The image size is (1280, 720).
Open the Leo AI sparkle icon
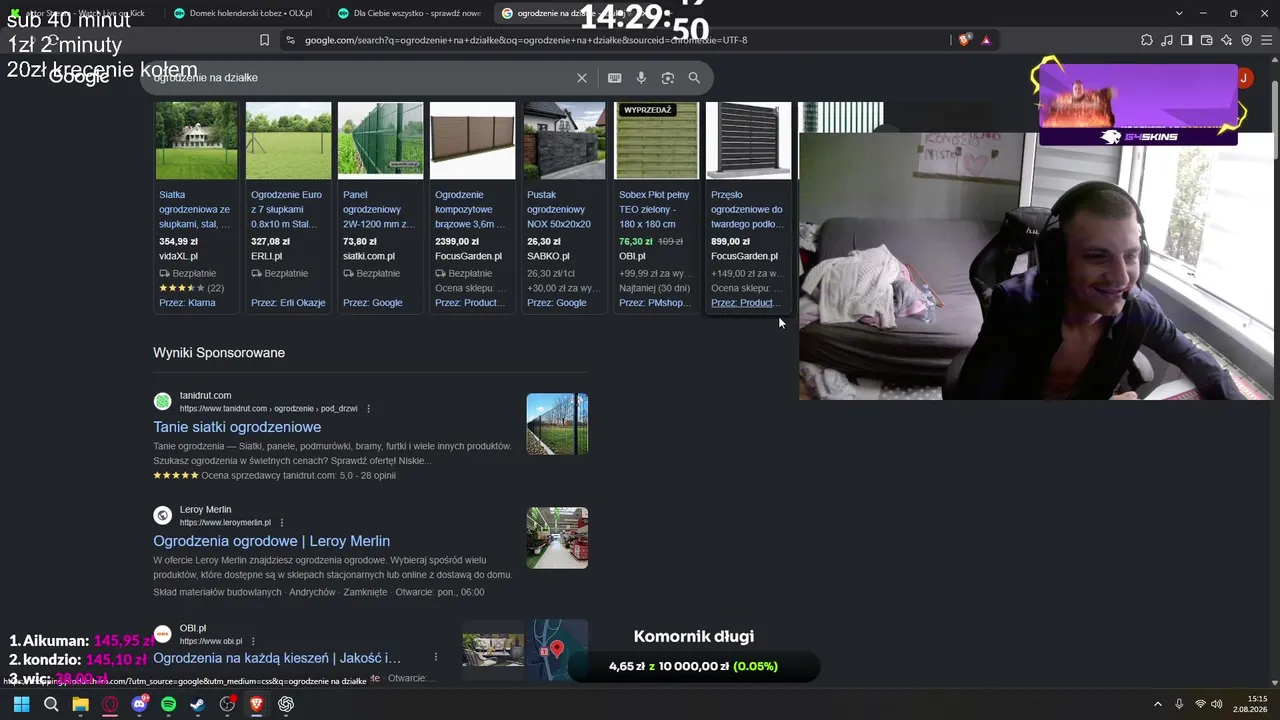(1226, 40)
